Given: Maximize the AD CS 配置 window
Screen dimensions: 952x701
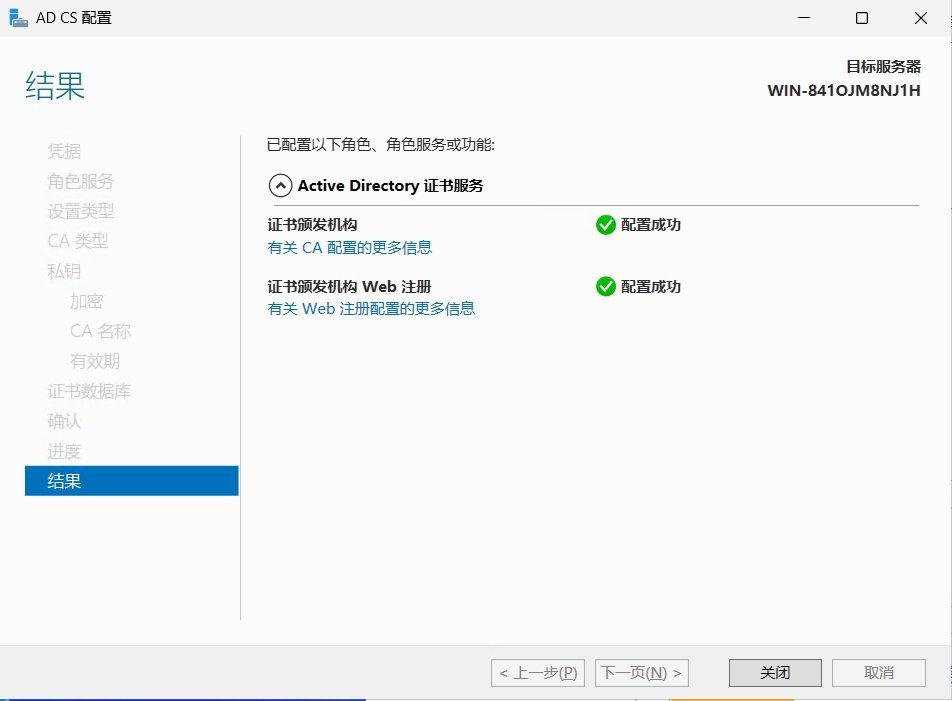Looking at the screenshot, I should tap(862, 18).
